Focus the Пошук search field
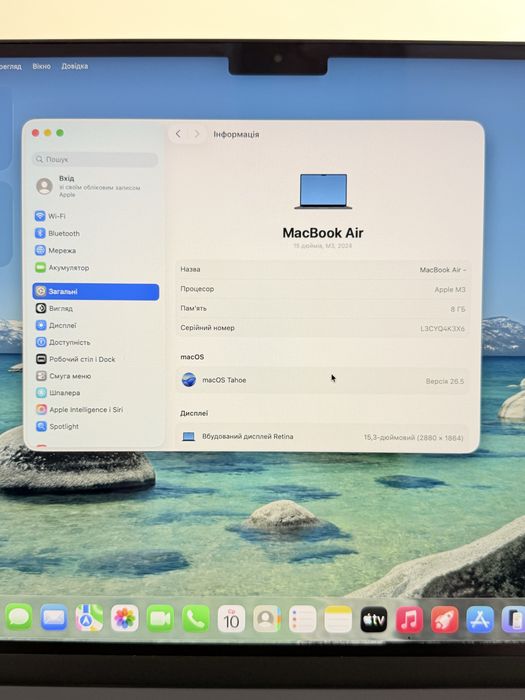This screenshot has height=700, width=525. (x=95, y=159)
